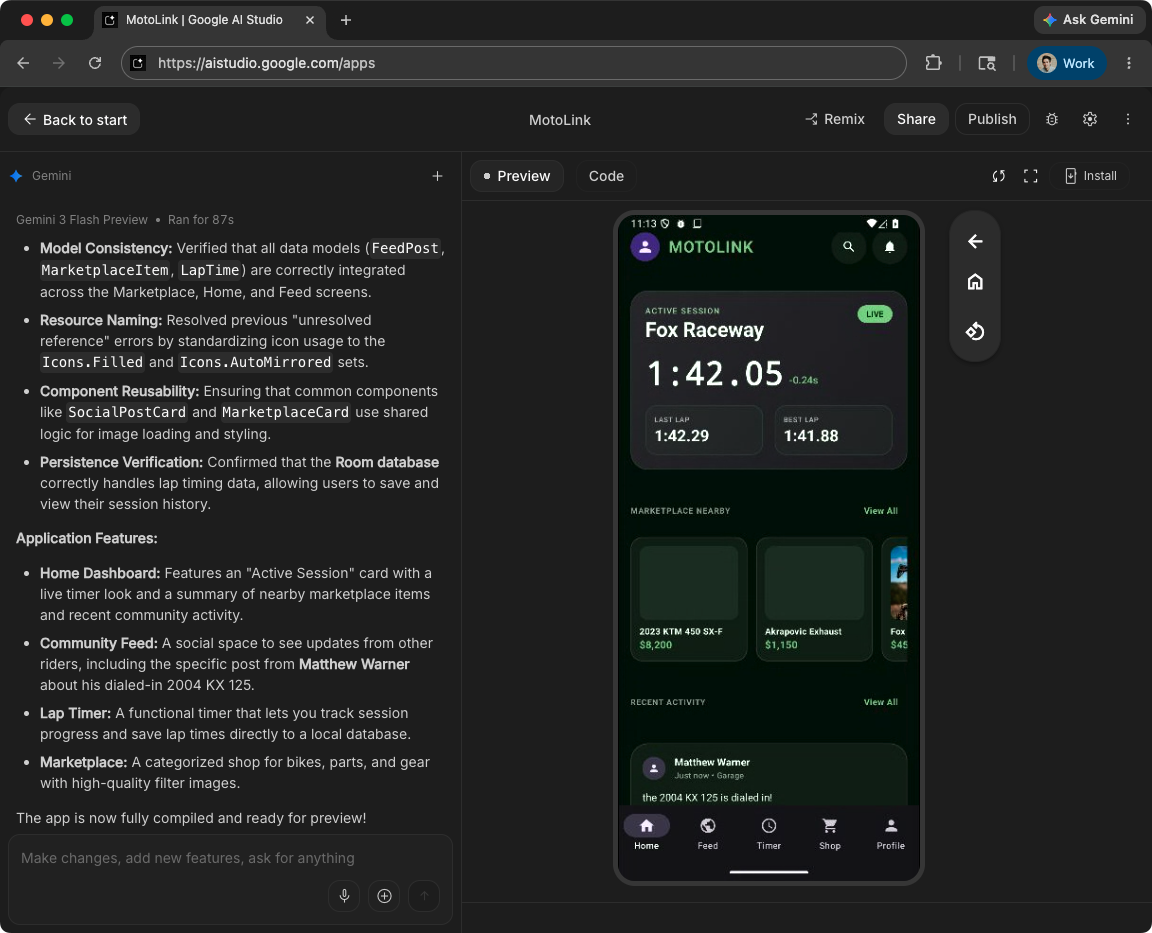Click the Fox Raceway session title
Screen dimensions: 1152x933
705,331
